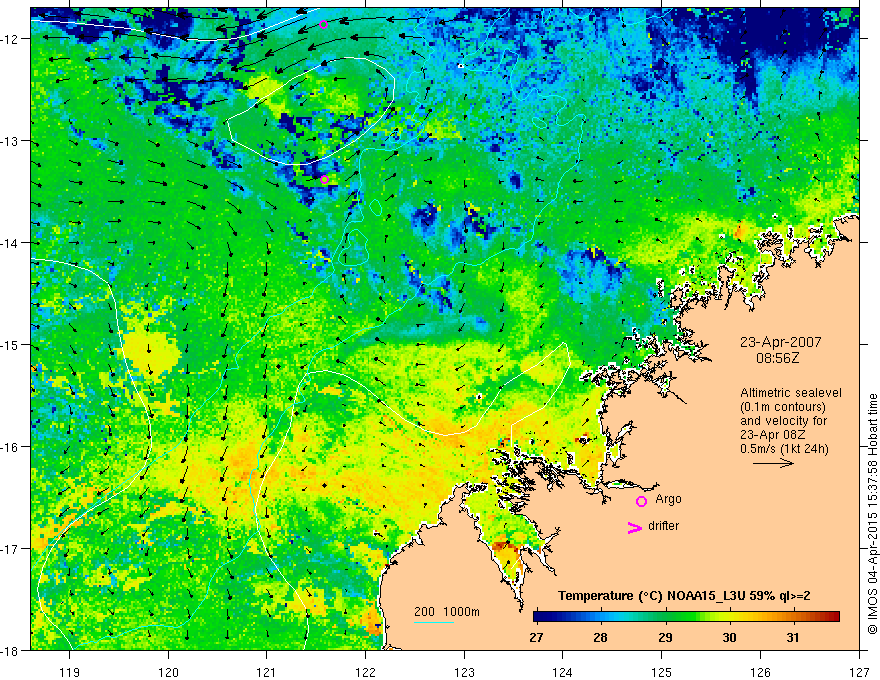
Task: Click the drifter legend label
Action: coord(663,526)
